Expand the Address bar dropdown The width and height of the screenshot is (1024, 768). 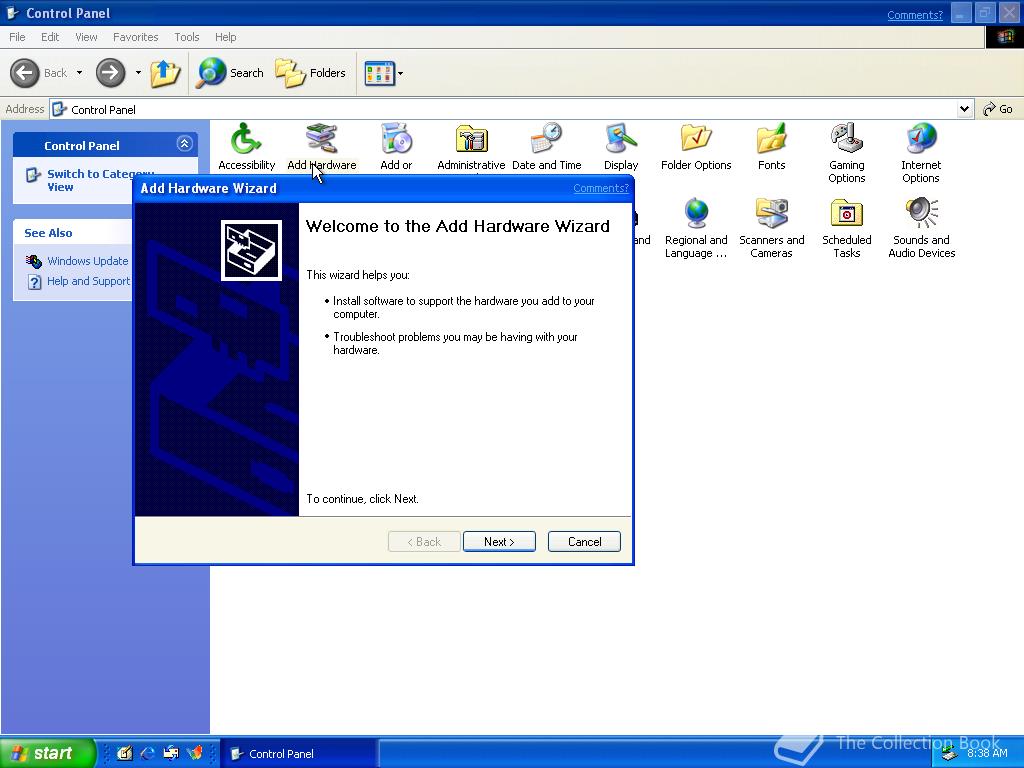click(x=965, y=109)
